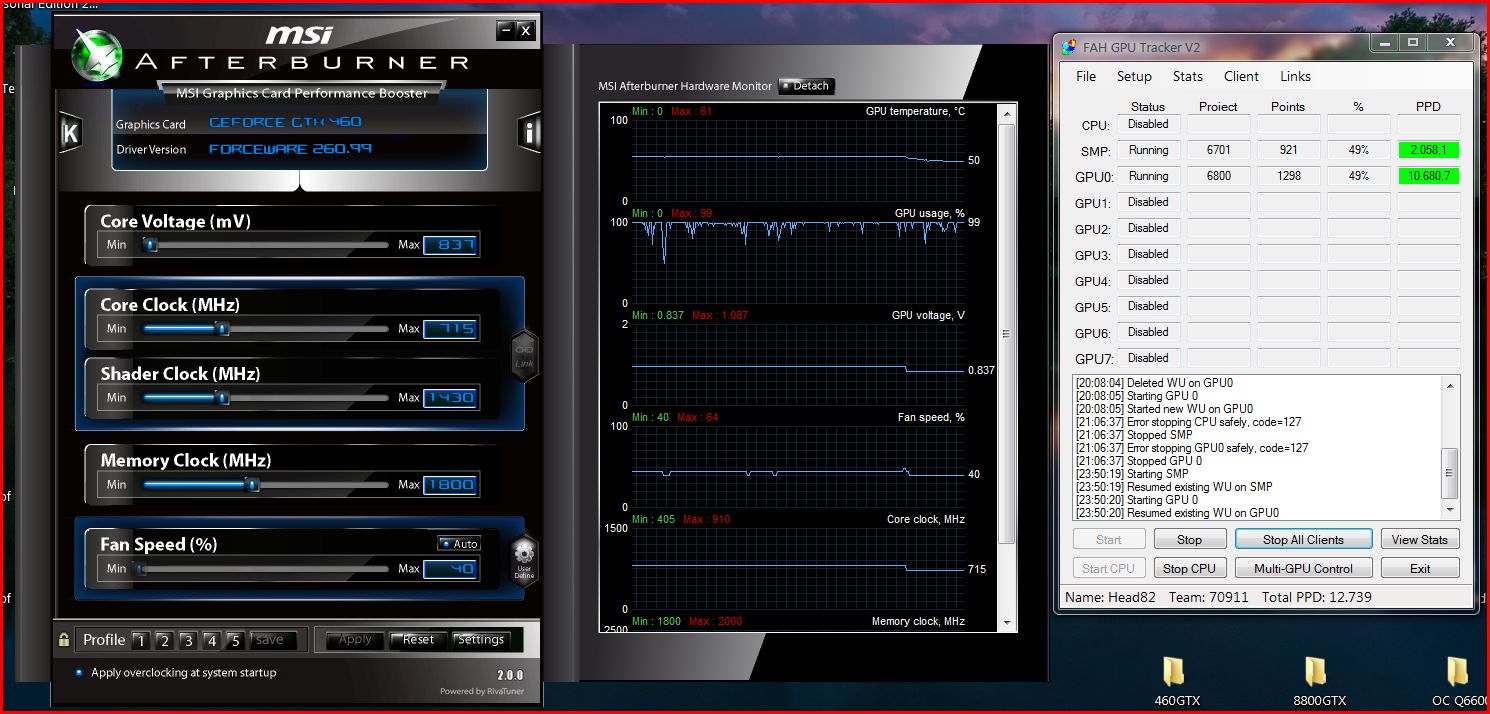The height and width of the screenshot is (714, 1490).
Task: Select profile slot 1
Action: [x=140, y=640]
